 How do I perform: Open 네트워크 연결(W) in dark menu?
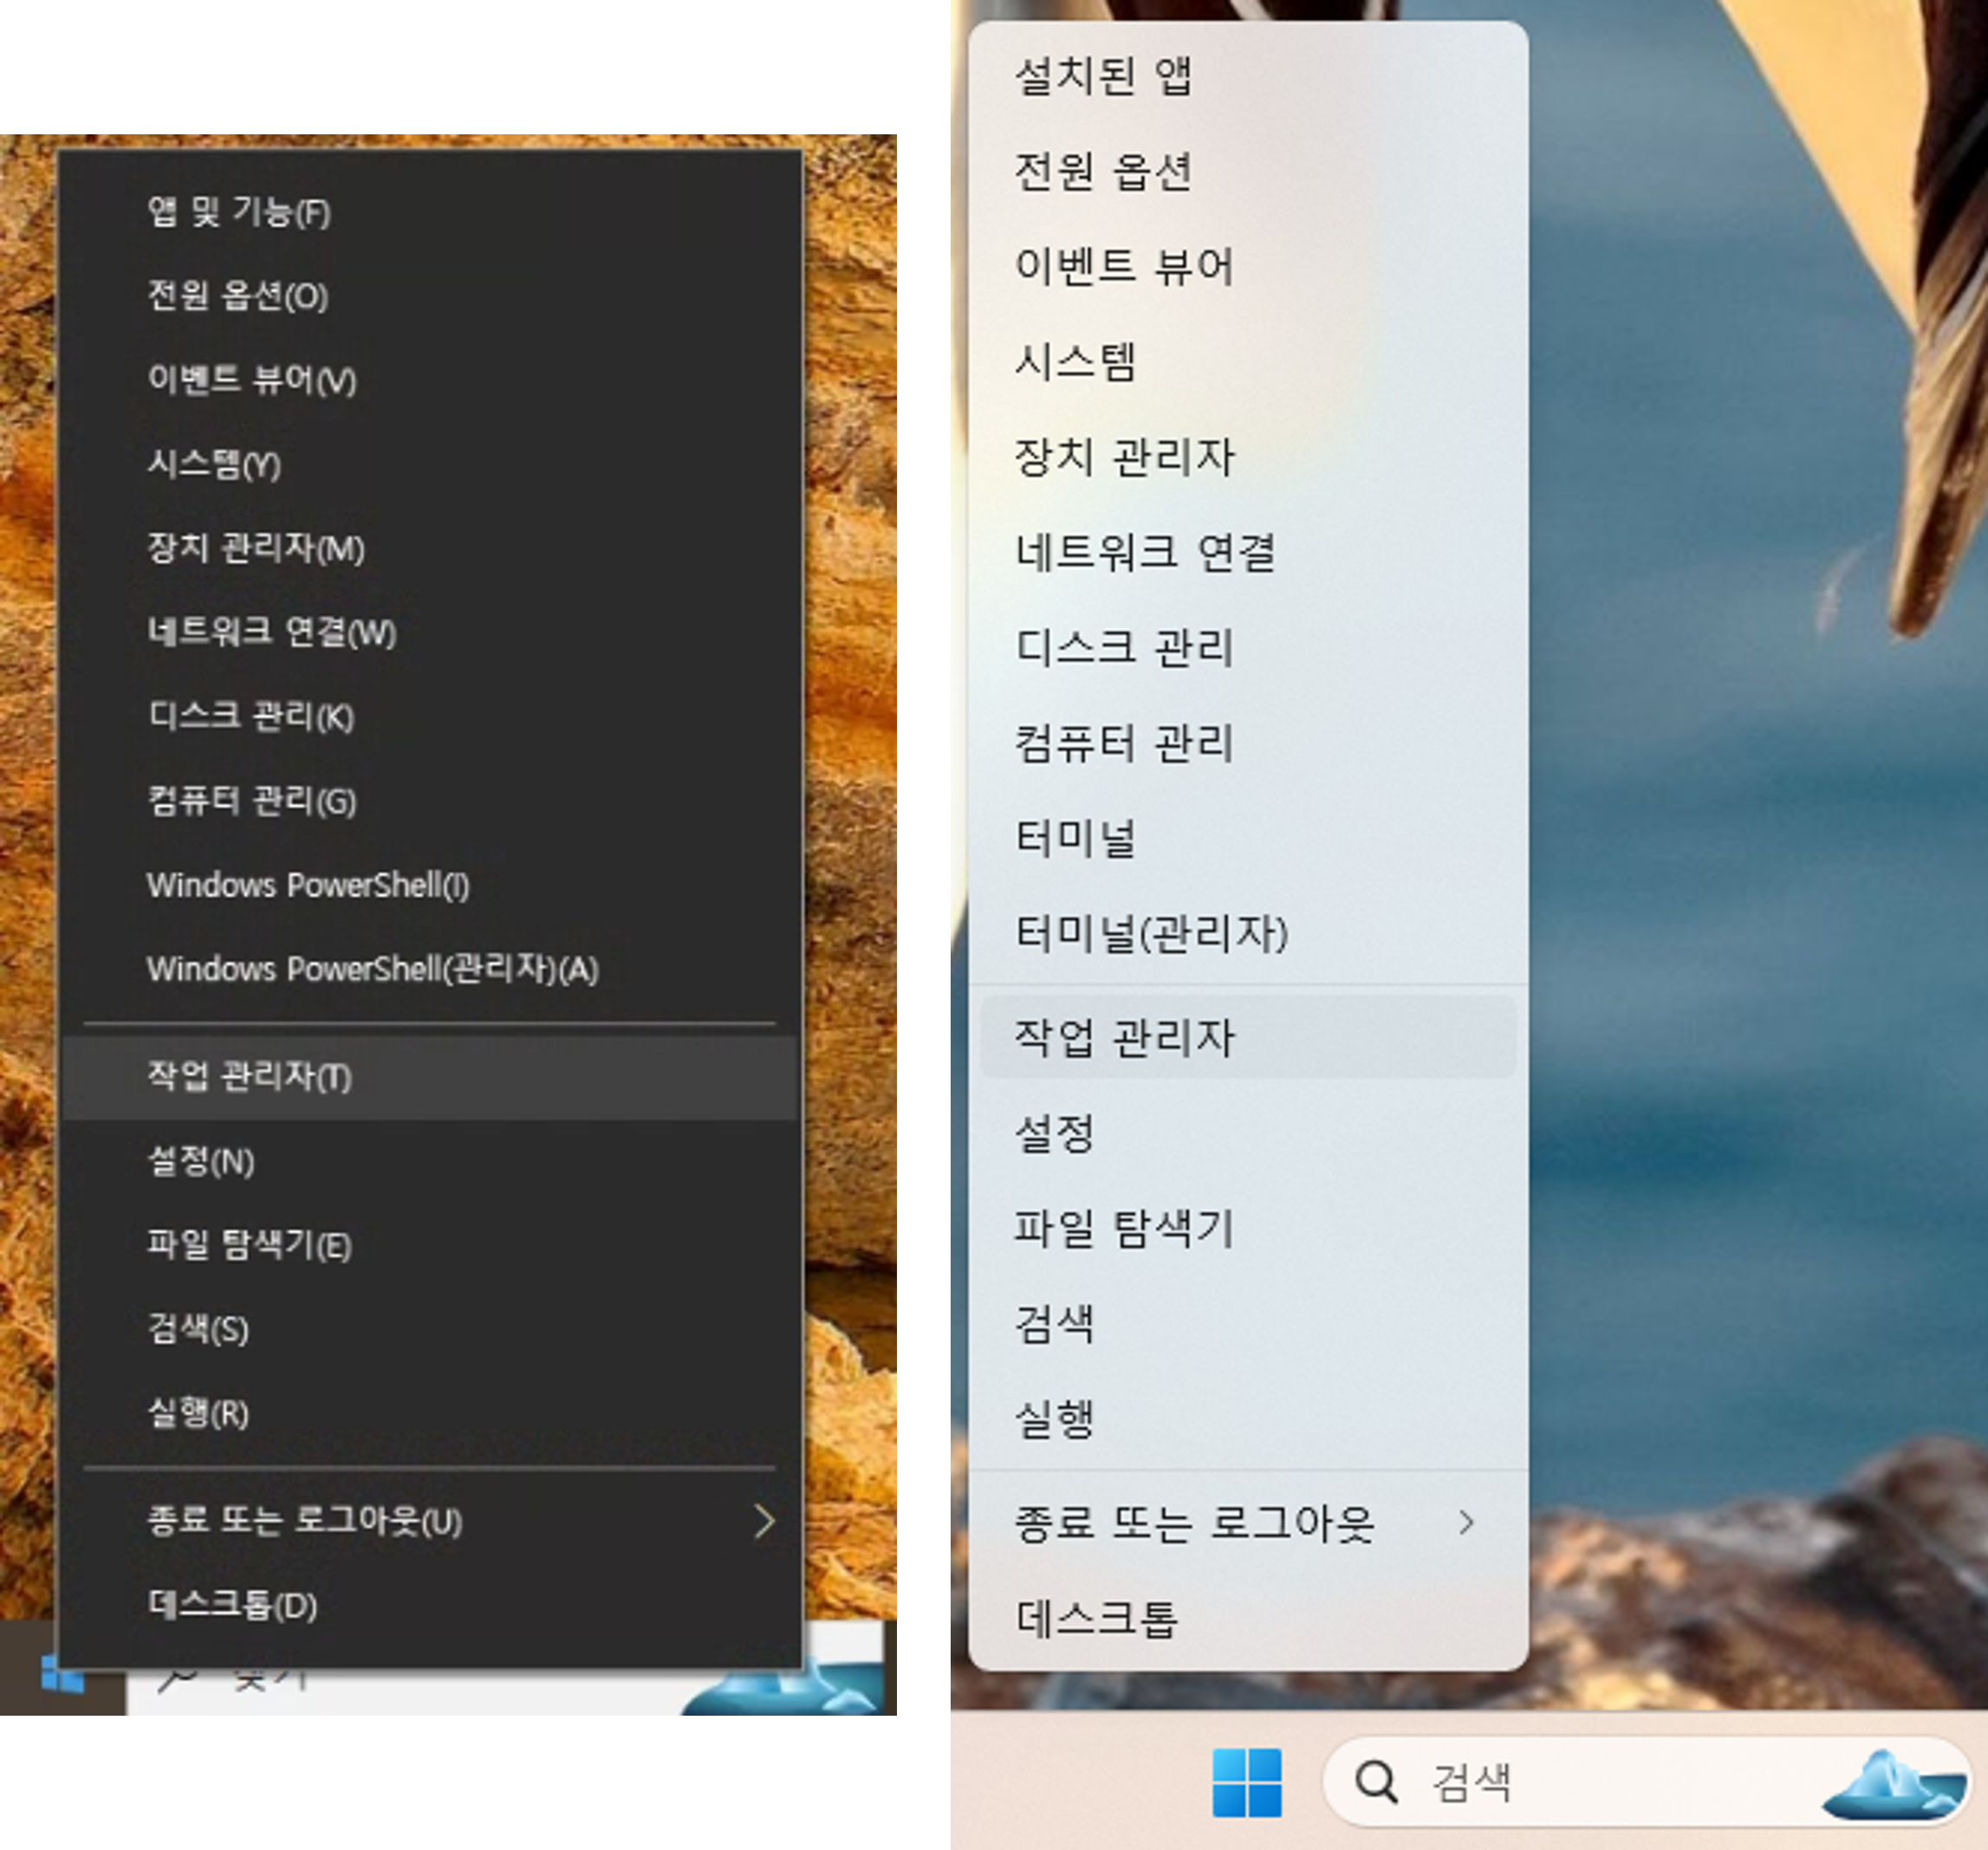tap(272, 631)
